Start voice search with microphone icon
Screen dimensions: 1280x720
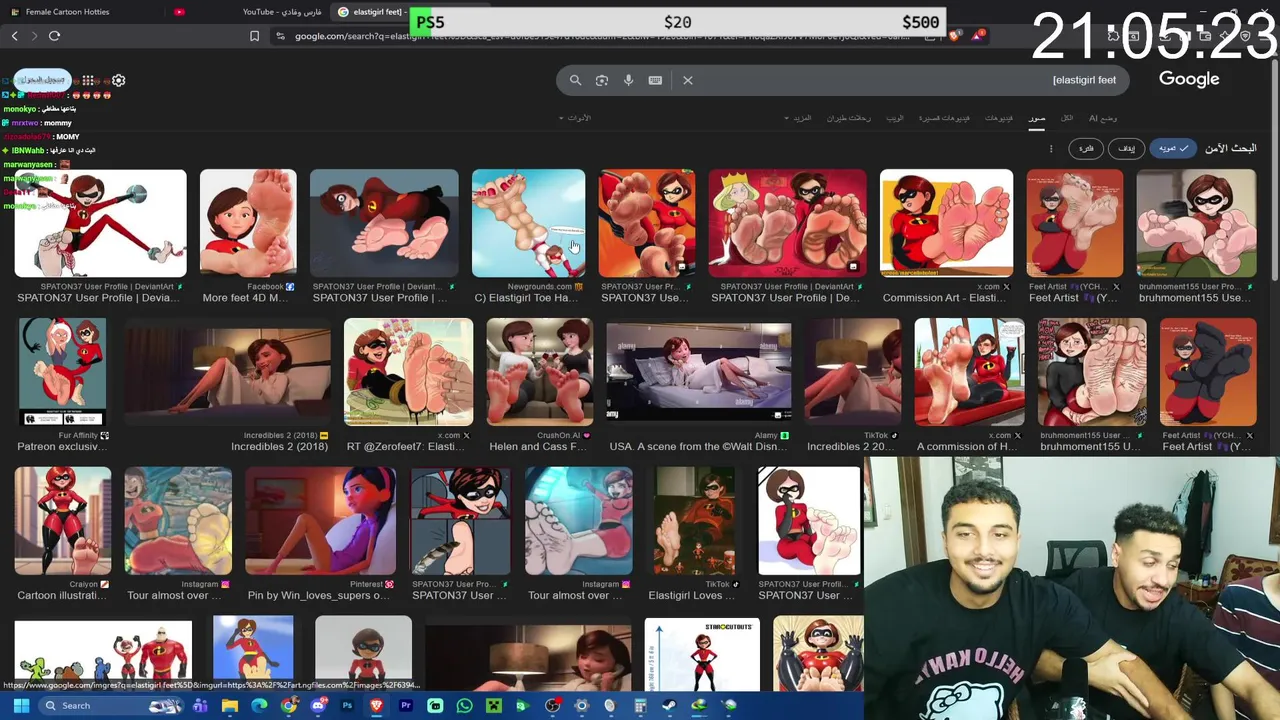(628, 80)
